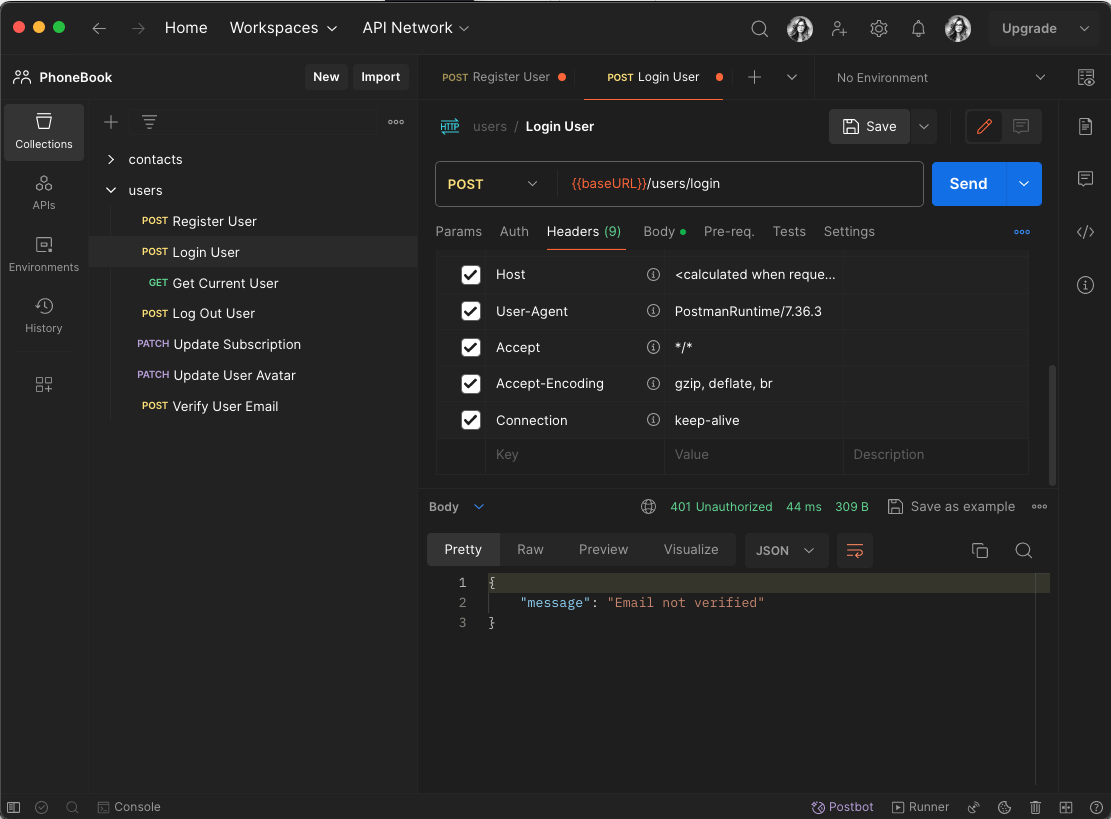
Task: Click the plus icon to create collection
Action: click(111, 122)
